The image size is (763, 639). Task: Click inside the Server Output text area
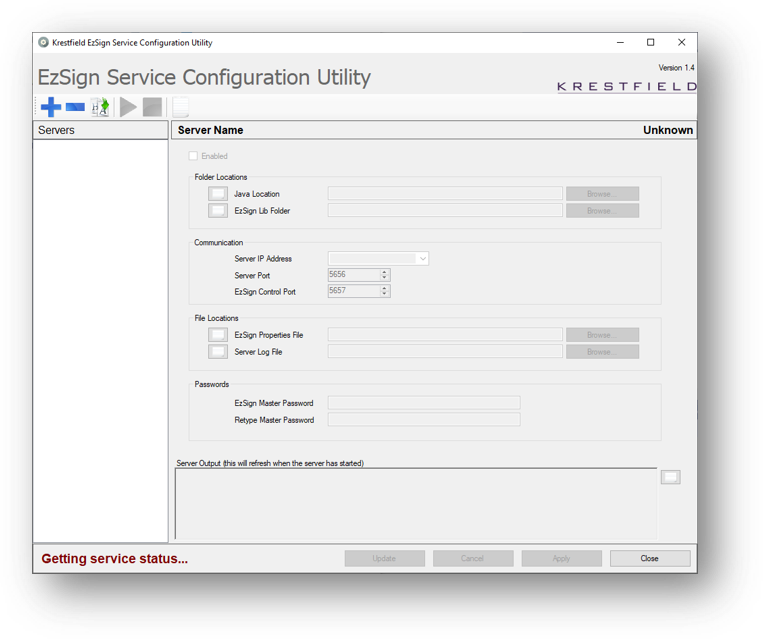[x=416, y=504]
